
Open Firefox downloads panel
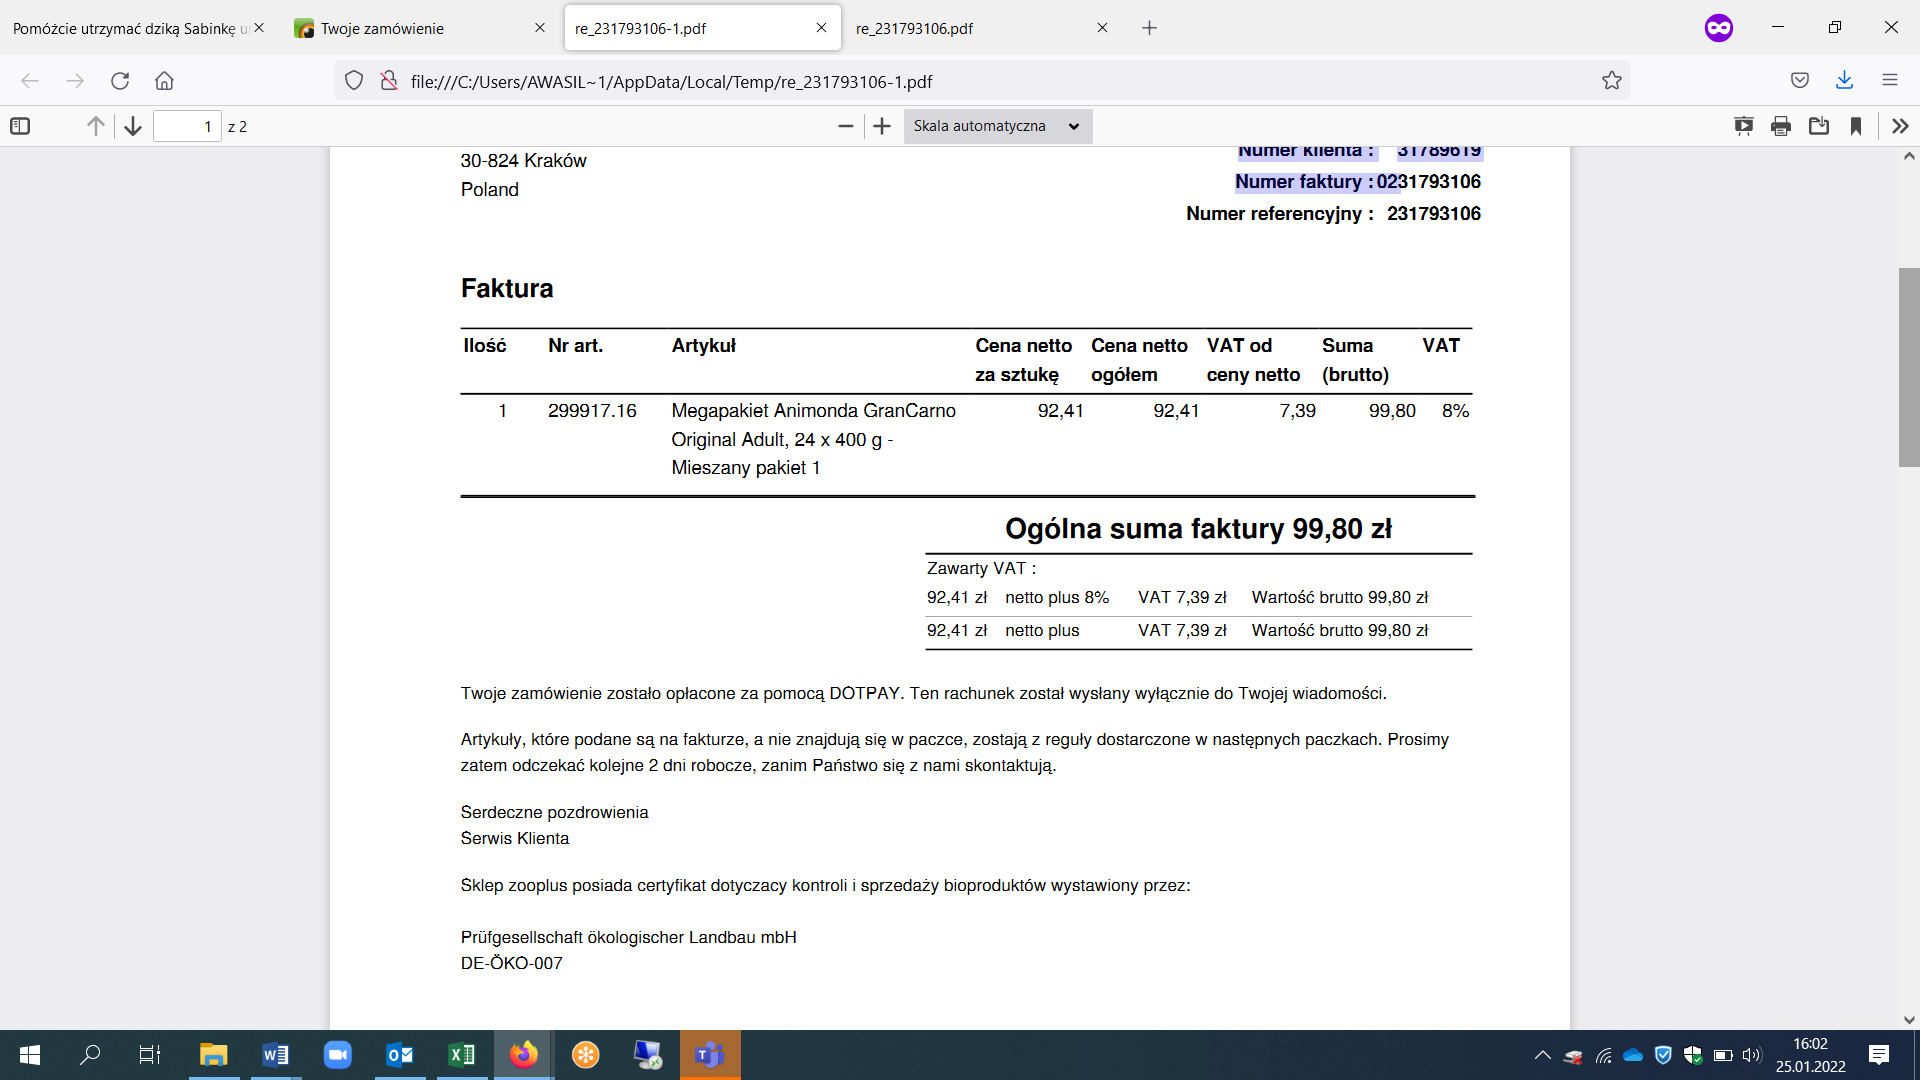(x=1845, y=81)
